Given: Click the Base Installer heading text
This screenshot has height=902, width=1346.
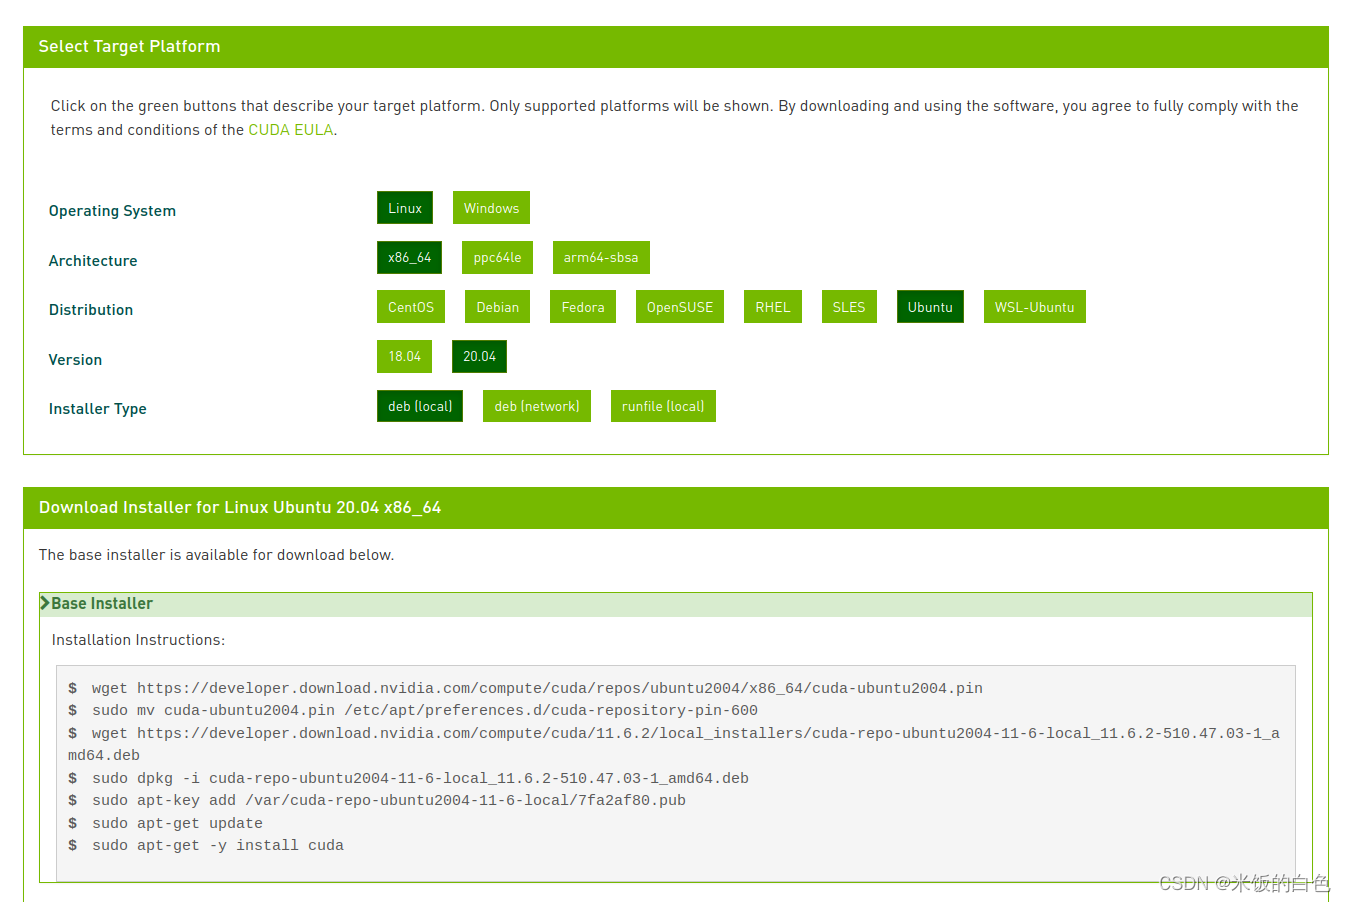Looking at the screenshot, I should 102,604.
